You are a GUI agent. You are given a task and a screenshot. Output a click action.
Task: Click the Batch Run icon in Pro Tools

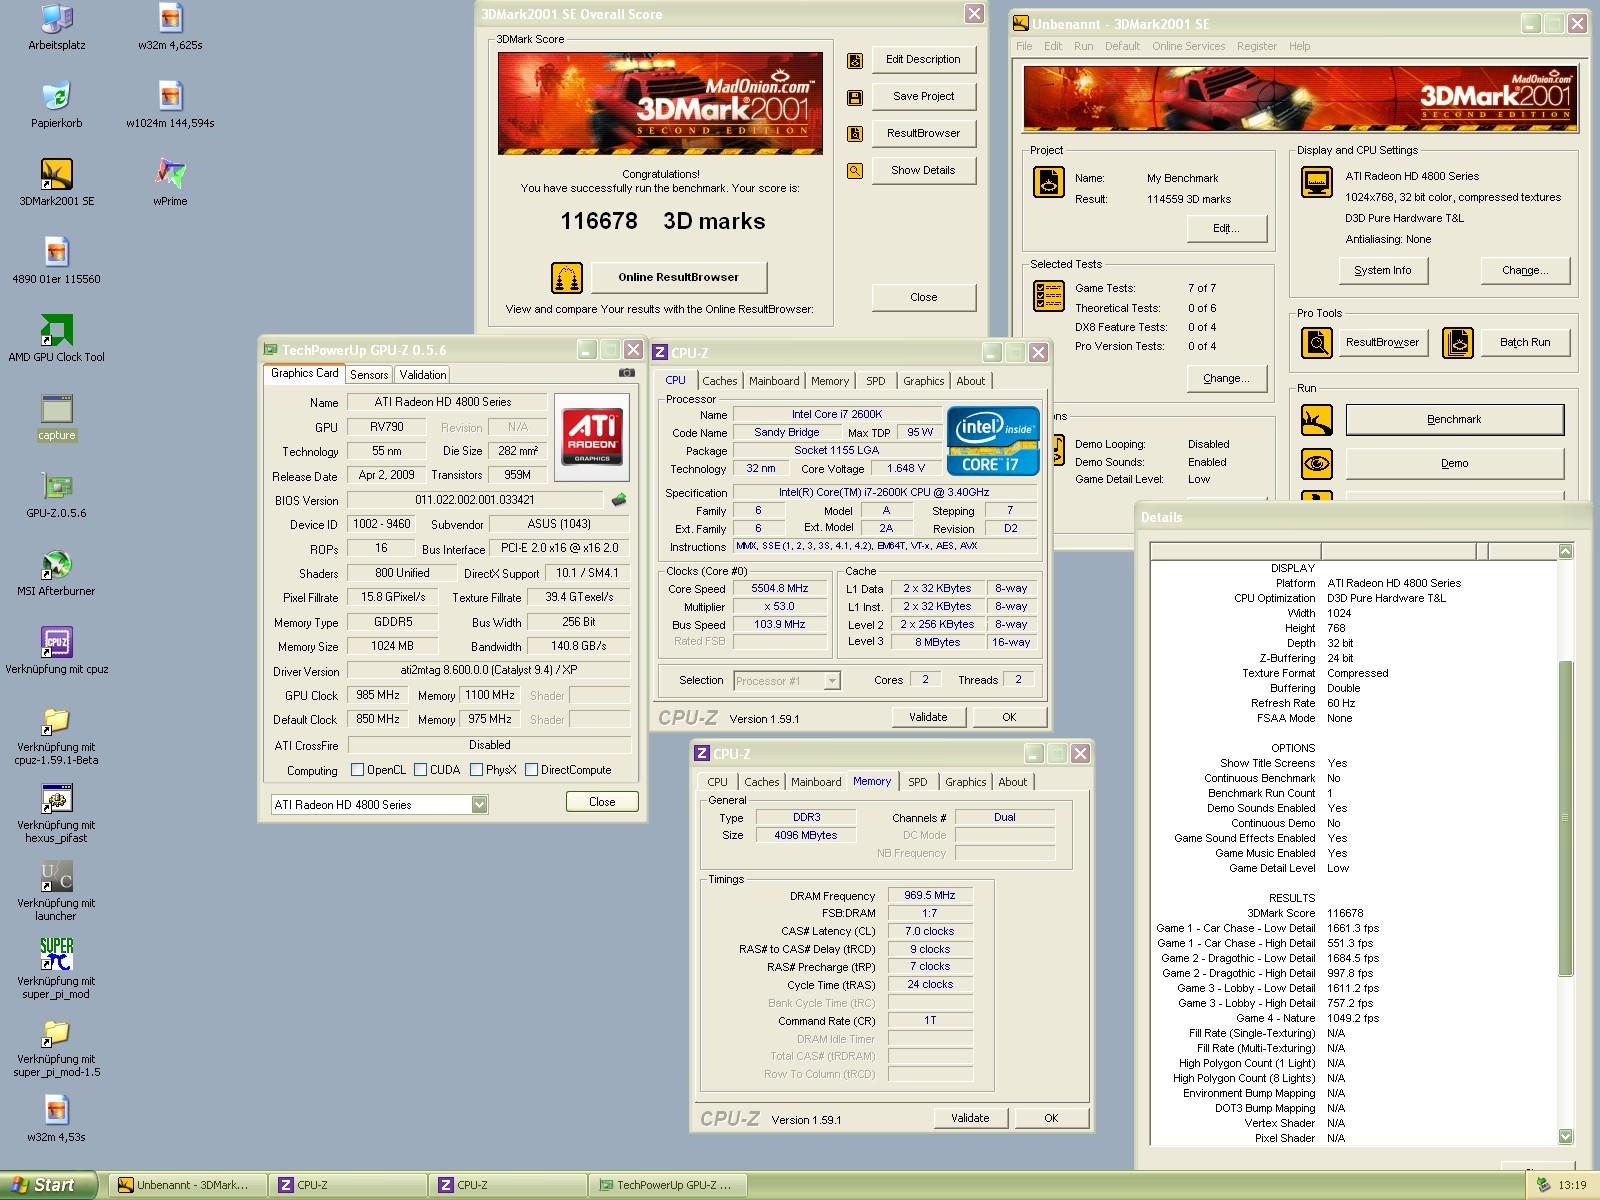[x=1458, y=343]
